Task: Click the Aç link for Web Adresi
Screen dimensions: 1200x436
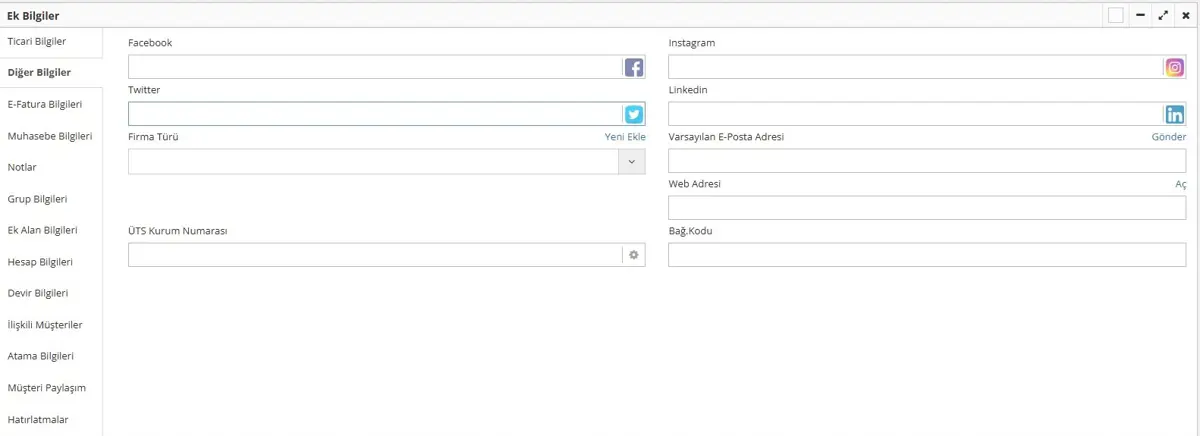Action: (1180, 185)
